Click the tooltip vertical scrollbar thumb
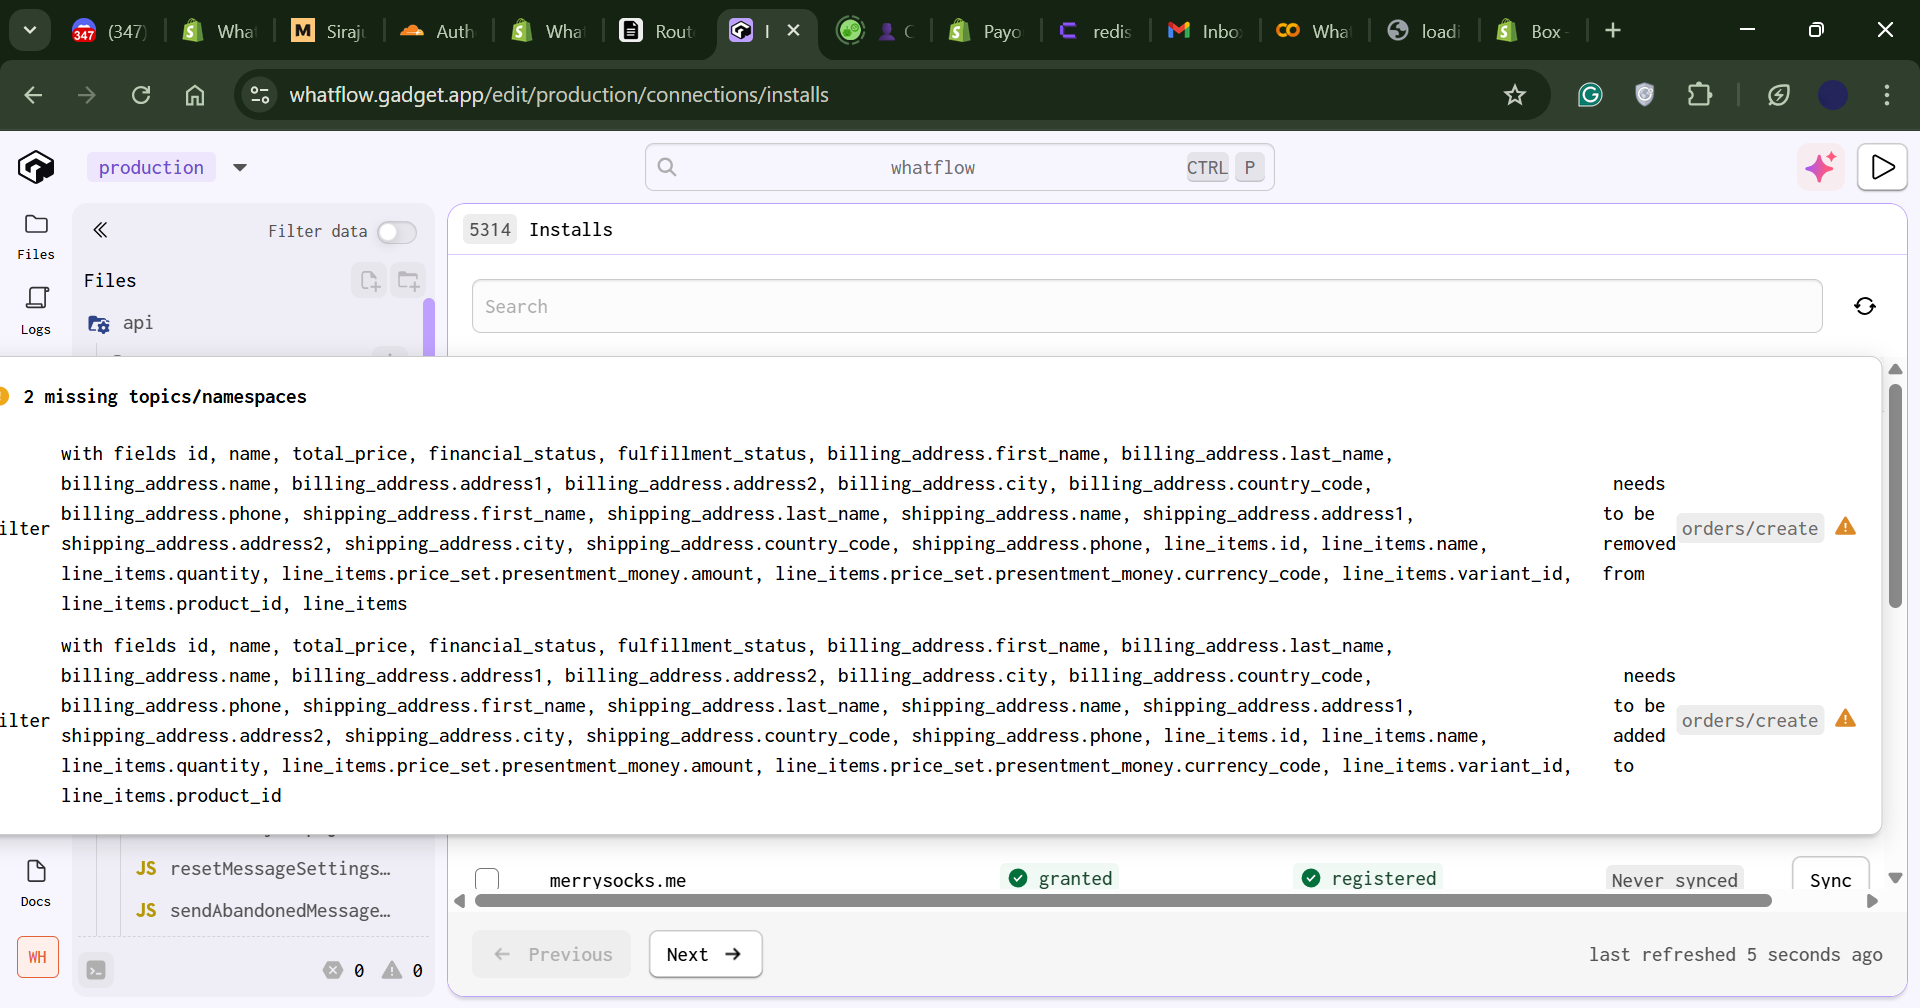1920x1008 pixels. (x=1895, y=495)
